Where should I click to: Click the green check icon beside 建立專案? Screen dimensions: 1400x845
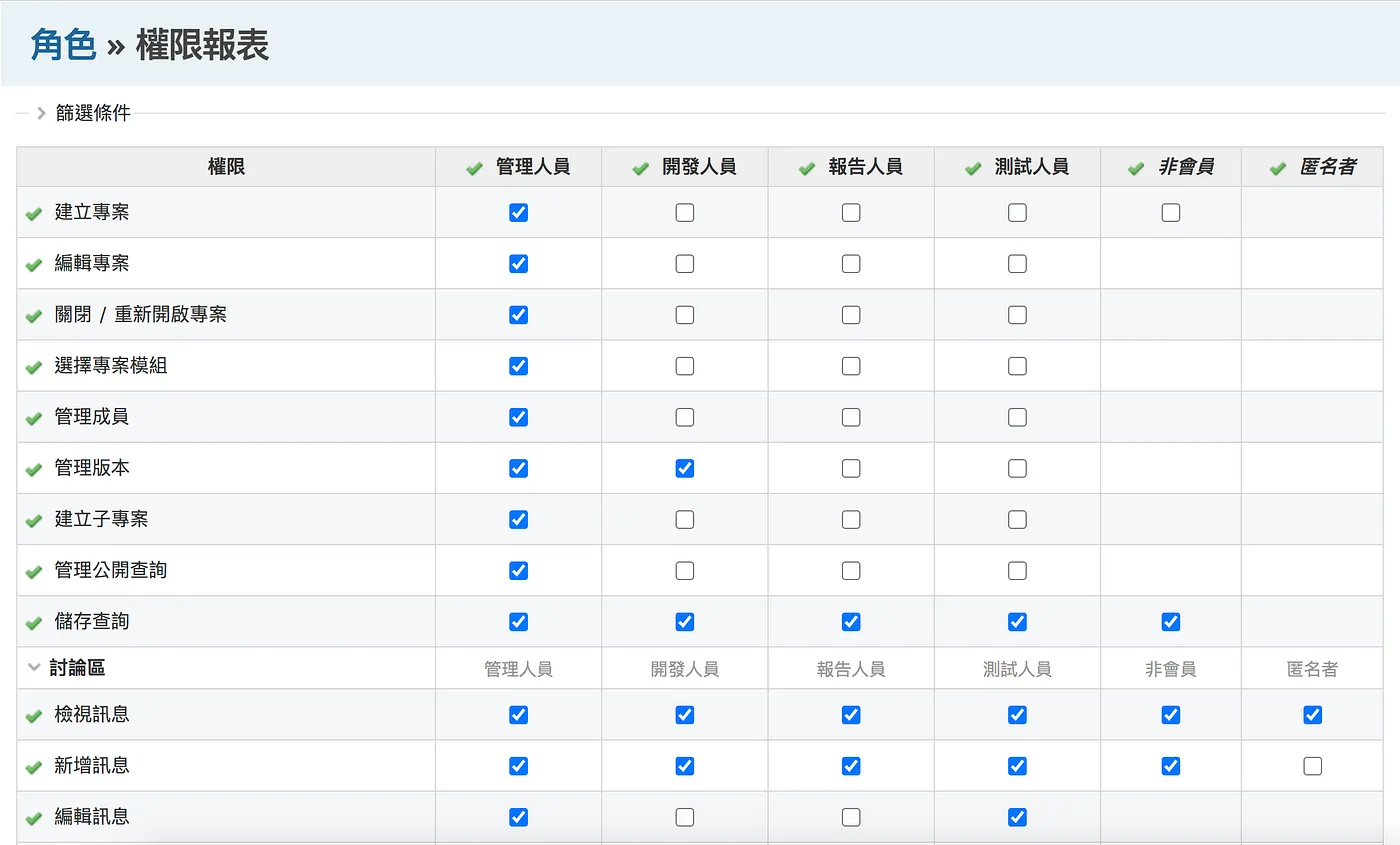tap(34, 213)
